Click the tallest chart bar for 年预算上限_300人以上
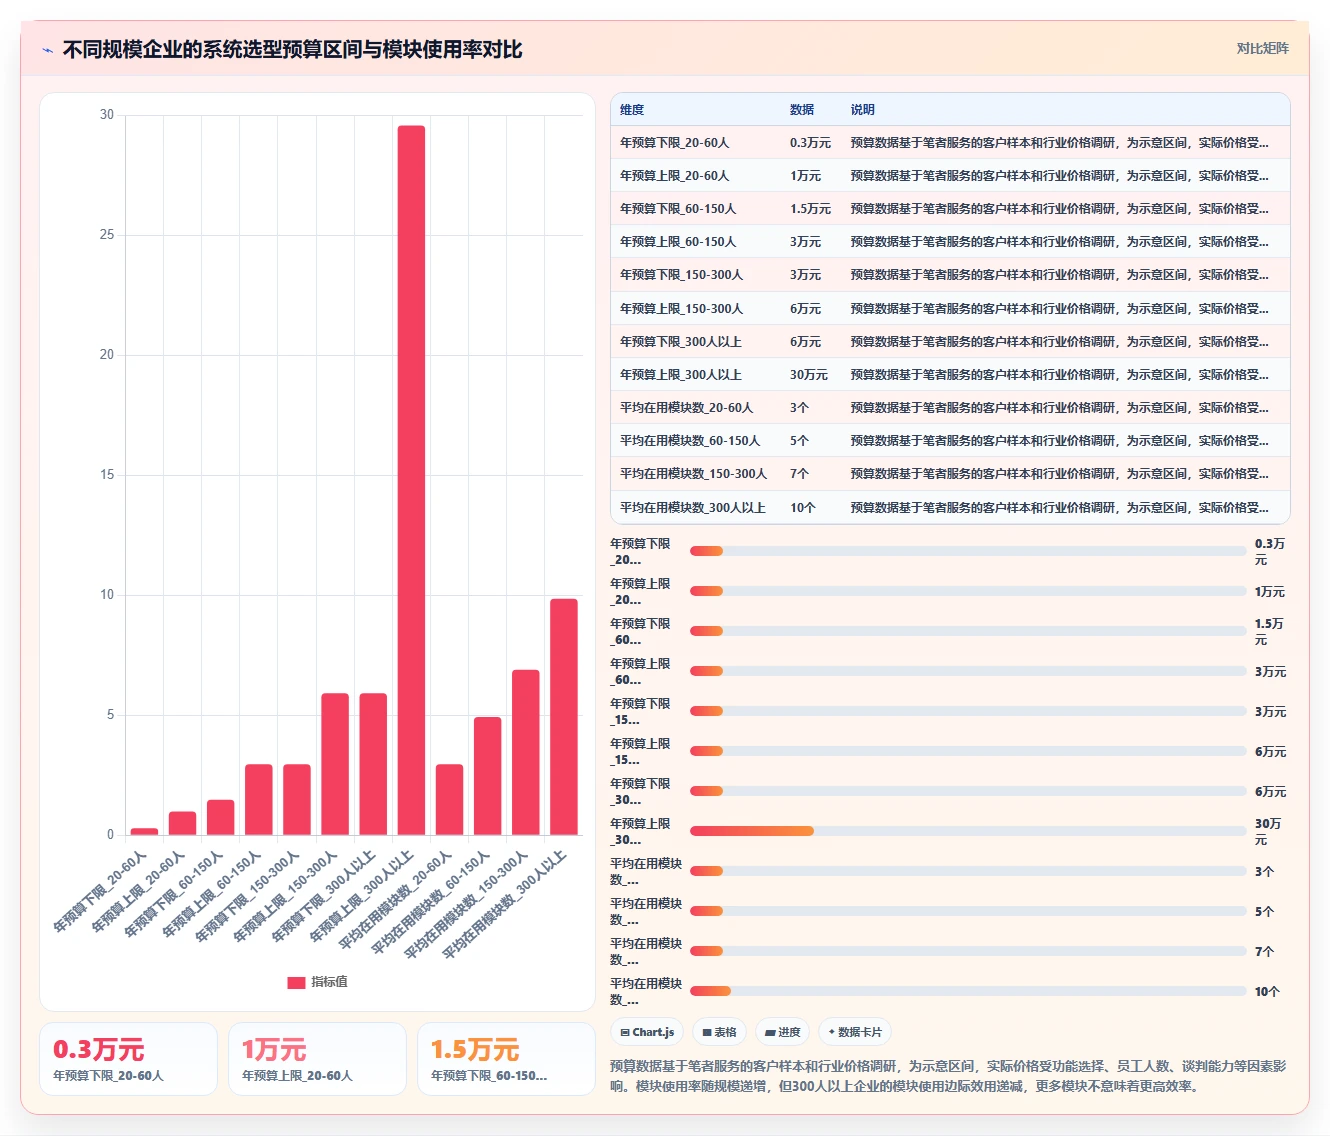 [x=411, y=480]
